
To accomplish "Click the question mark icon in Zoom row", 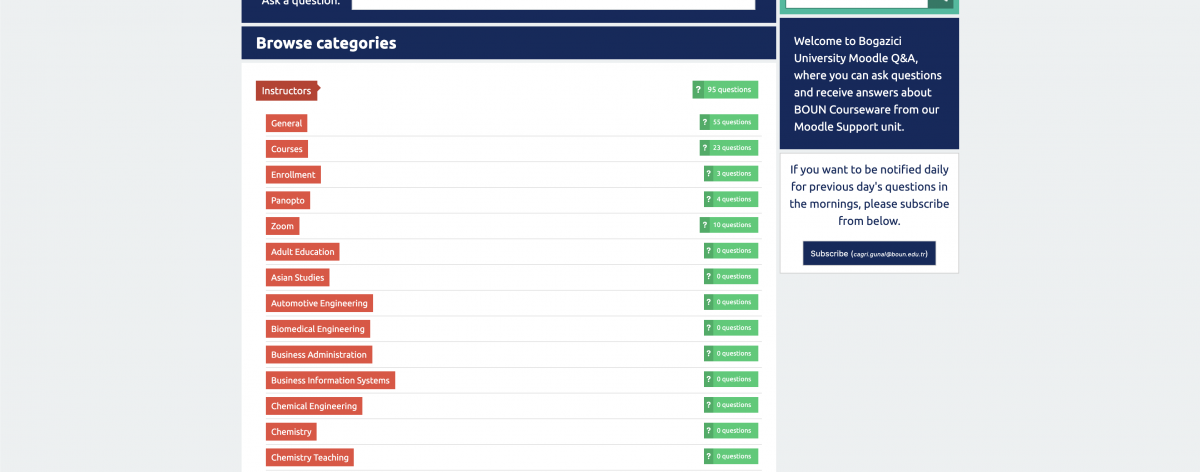I will click(x=704, y=225).
